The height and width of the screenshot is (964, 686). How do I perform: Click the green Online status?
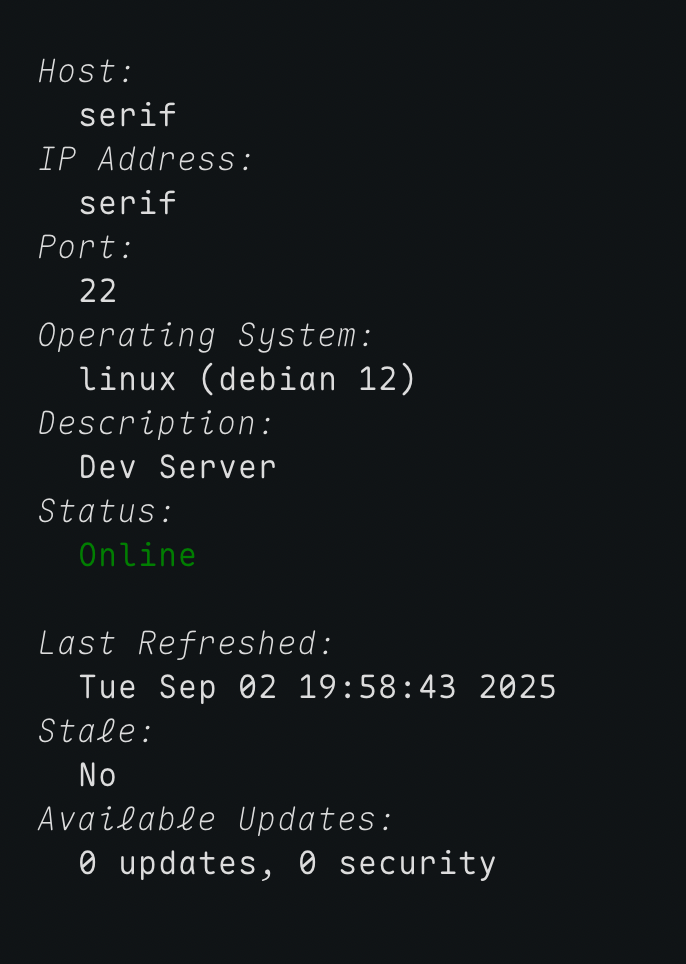137,555
